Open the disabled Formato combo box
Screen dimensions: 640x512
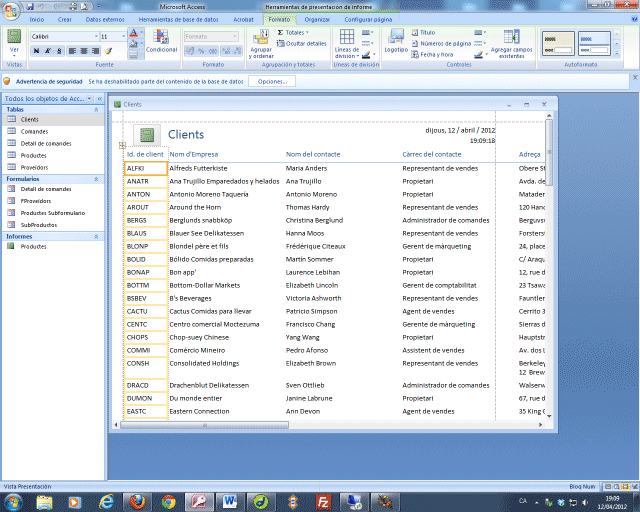211,36
